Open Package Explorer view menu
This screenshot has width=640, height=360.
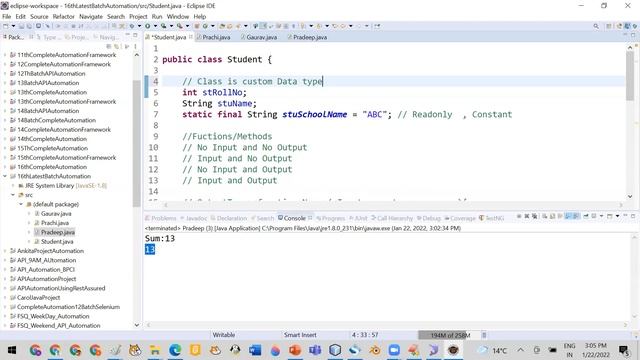(x=135, y=47)
